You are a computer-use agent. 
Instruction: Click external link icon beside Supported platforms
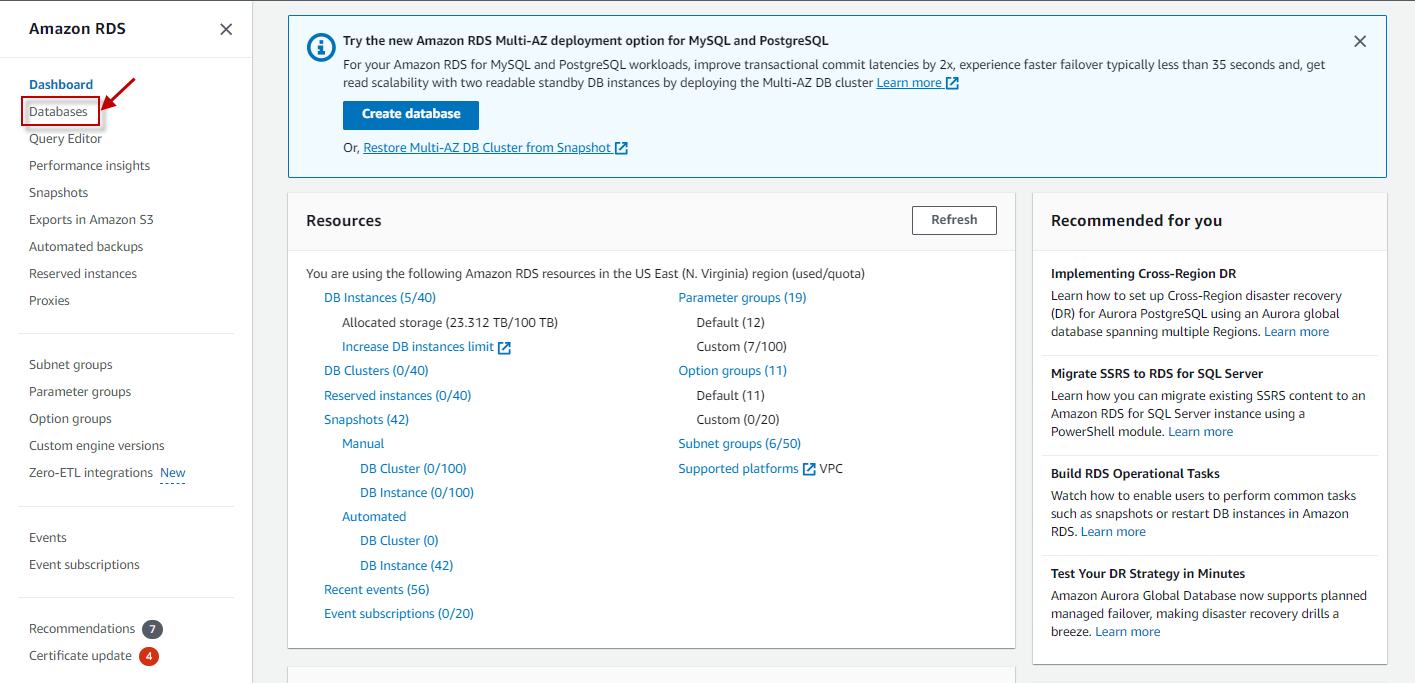809,469
